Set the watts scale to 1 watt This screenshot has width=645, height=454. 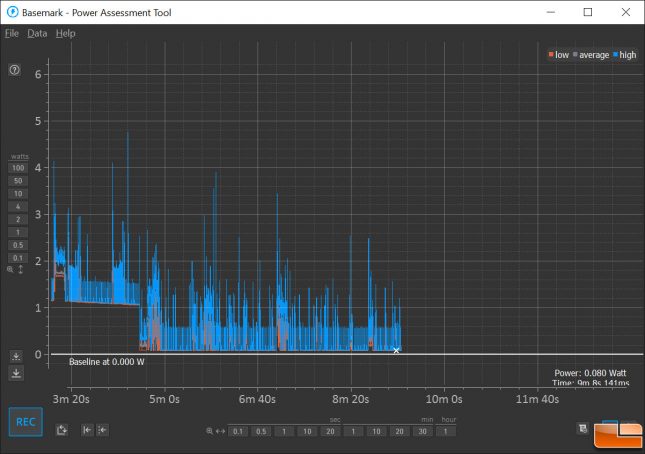point(18,232)
